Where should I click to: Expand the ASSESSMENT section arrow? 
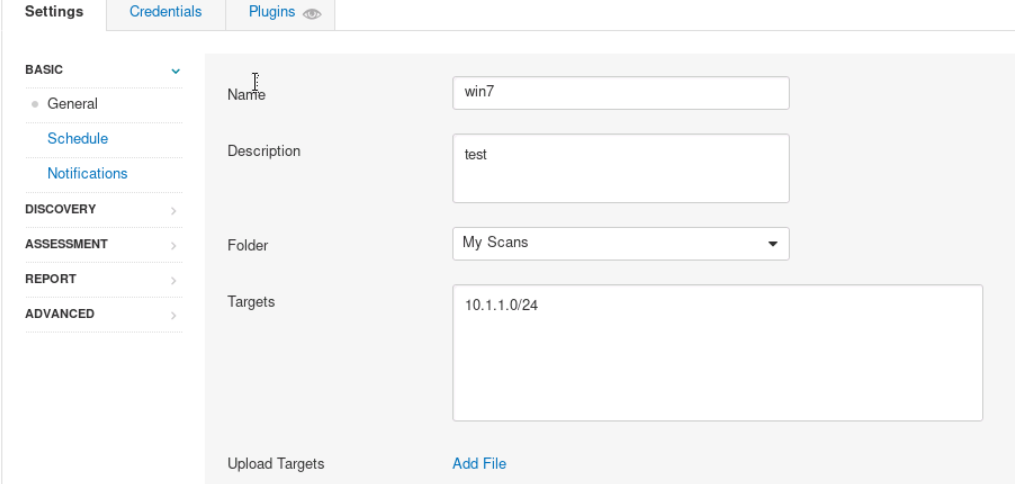174,245
